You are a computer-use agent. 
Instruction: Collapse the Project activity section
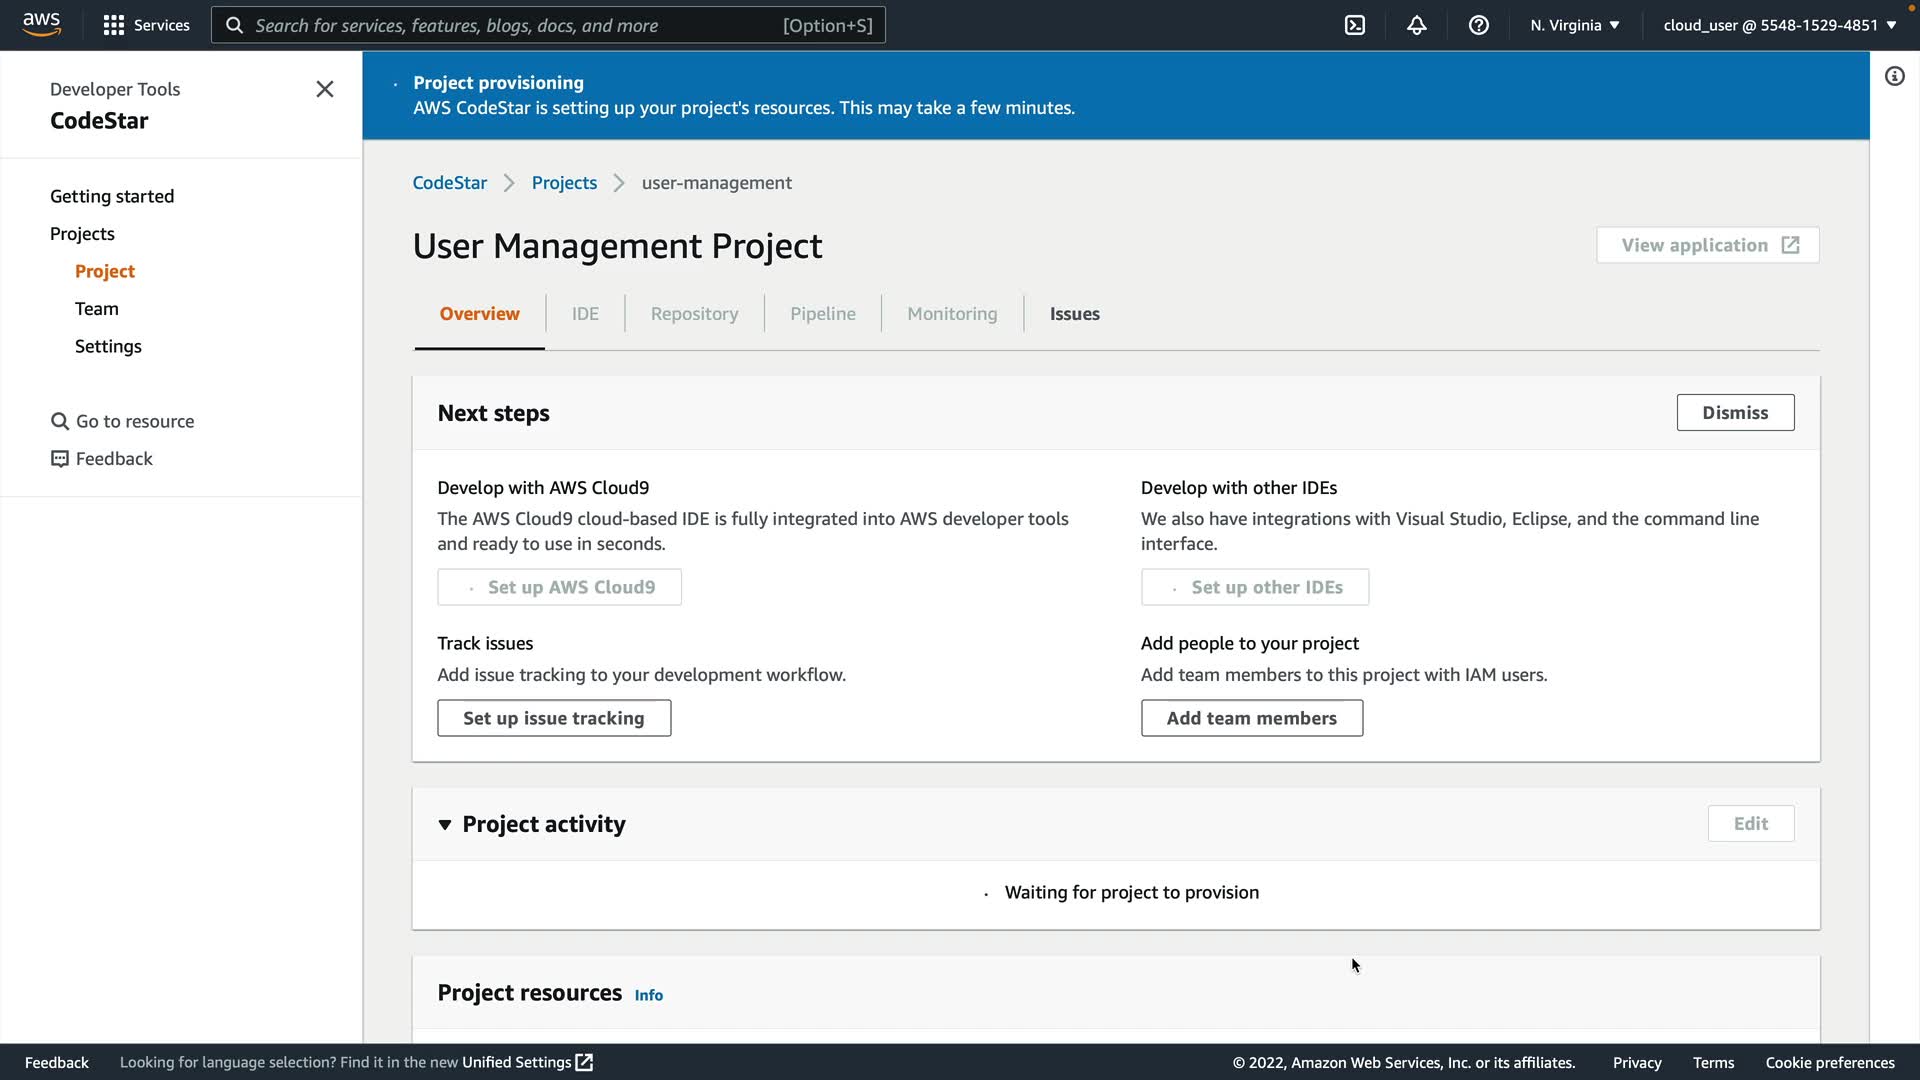click(445, 824)
